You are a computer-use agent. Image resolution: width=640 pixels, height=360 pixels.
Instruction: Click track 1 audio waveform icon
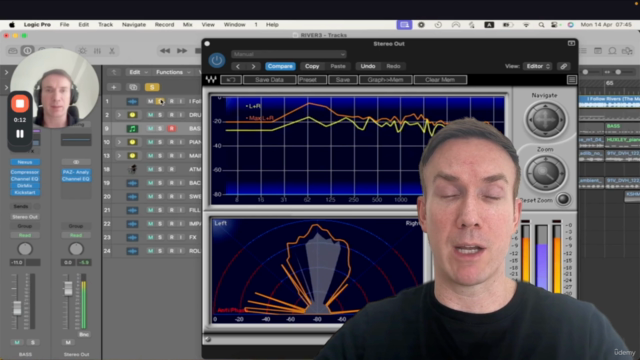[x=132, y=101]
